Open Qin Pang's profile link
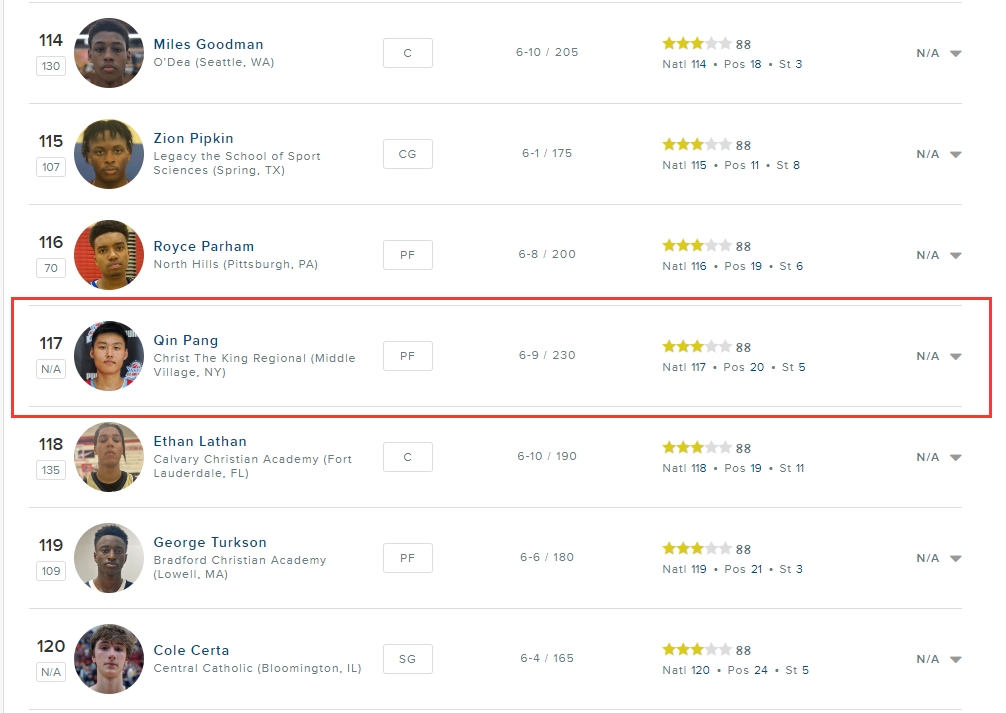This screenshot has width=1006, height=713. point(185,340)
